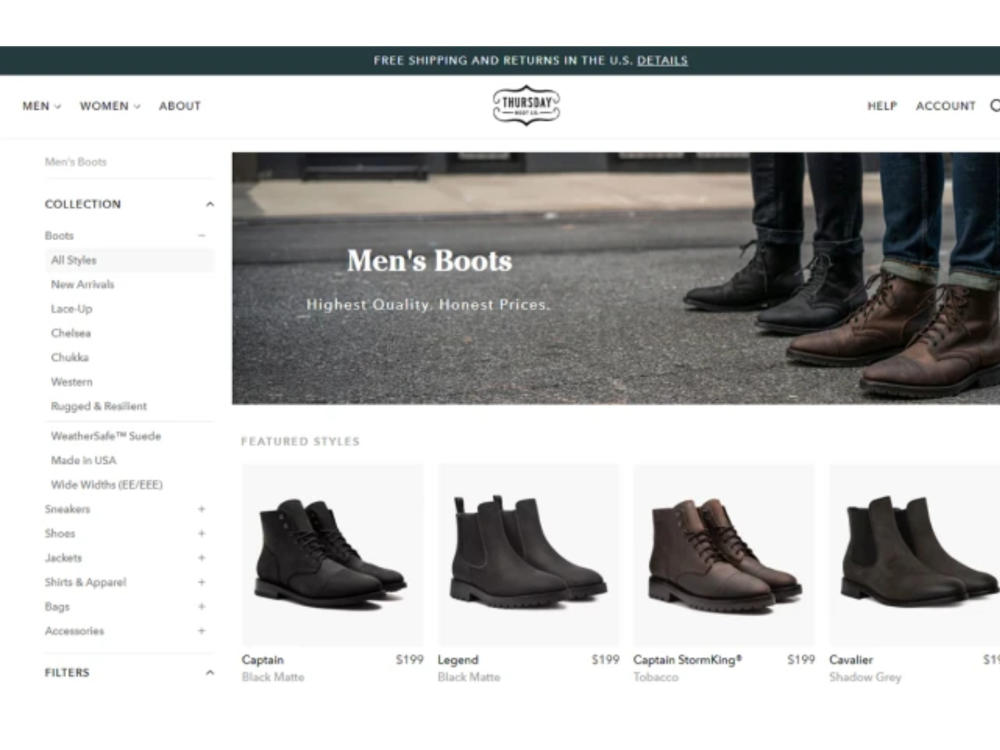
Task: Expand the Sneakers category plus icon
Action: tap(202, 509)
